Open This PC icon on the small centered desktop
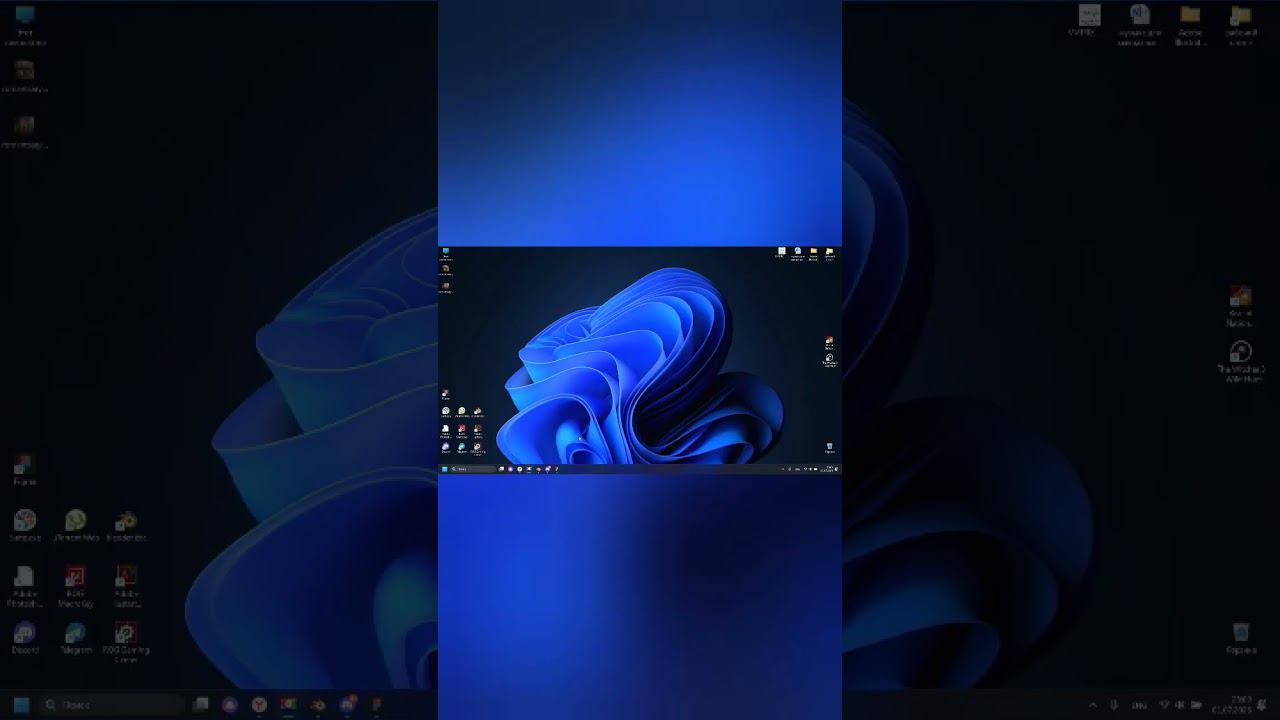The height and width of the screenshot is (720, 1280). pos(446,254)
